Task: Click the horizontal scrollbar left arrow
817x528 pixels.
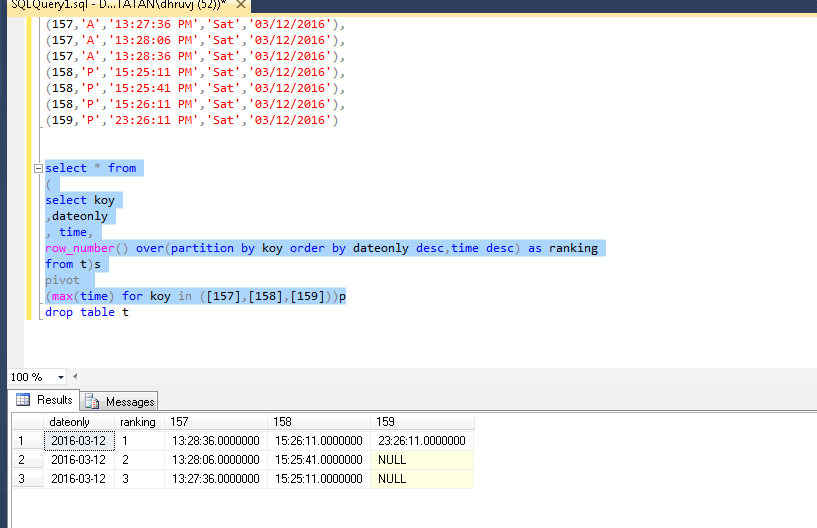Action: (x=75, y=376)
